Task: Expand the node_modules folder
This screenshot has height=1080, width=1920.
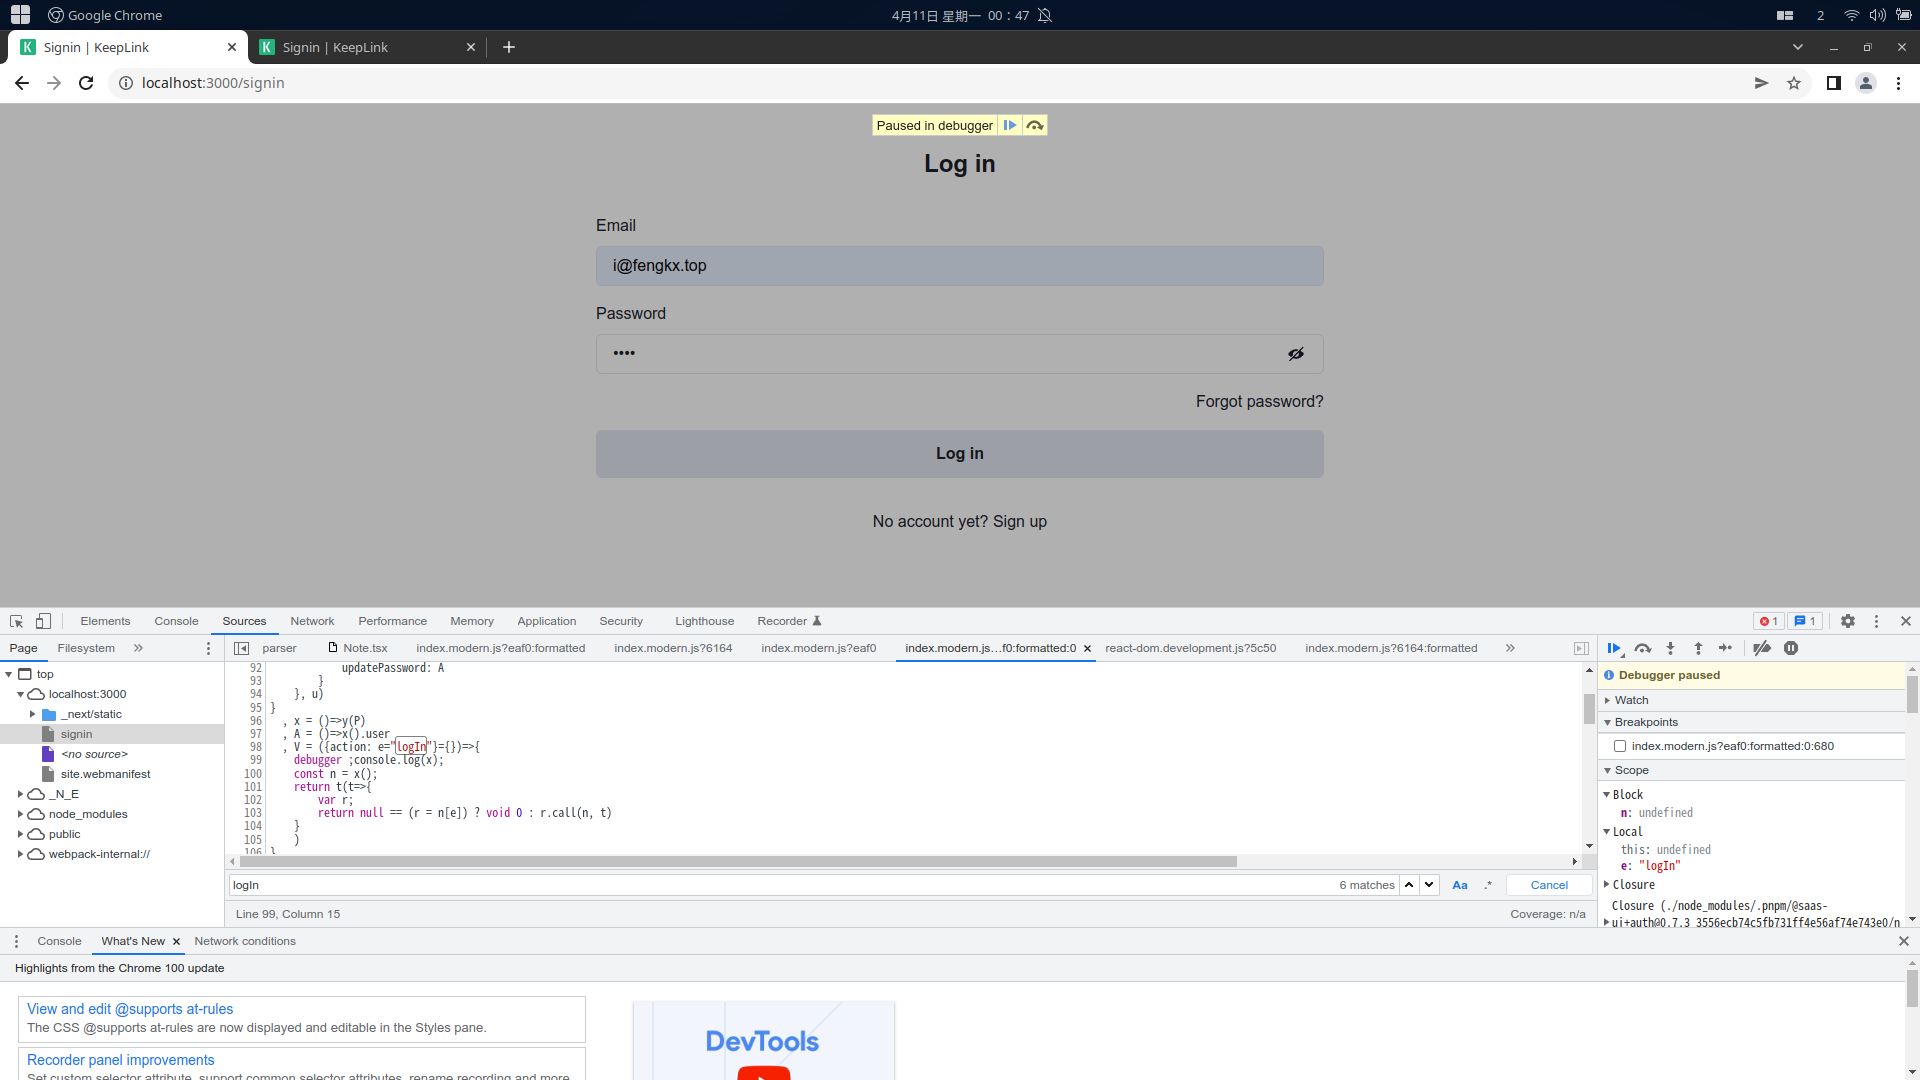Action: pyautogui.click(x=20, y=814)
